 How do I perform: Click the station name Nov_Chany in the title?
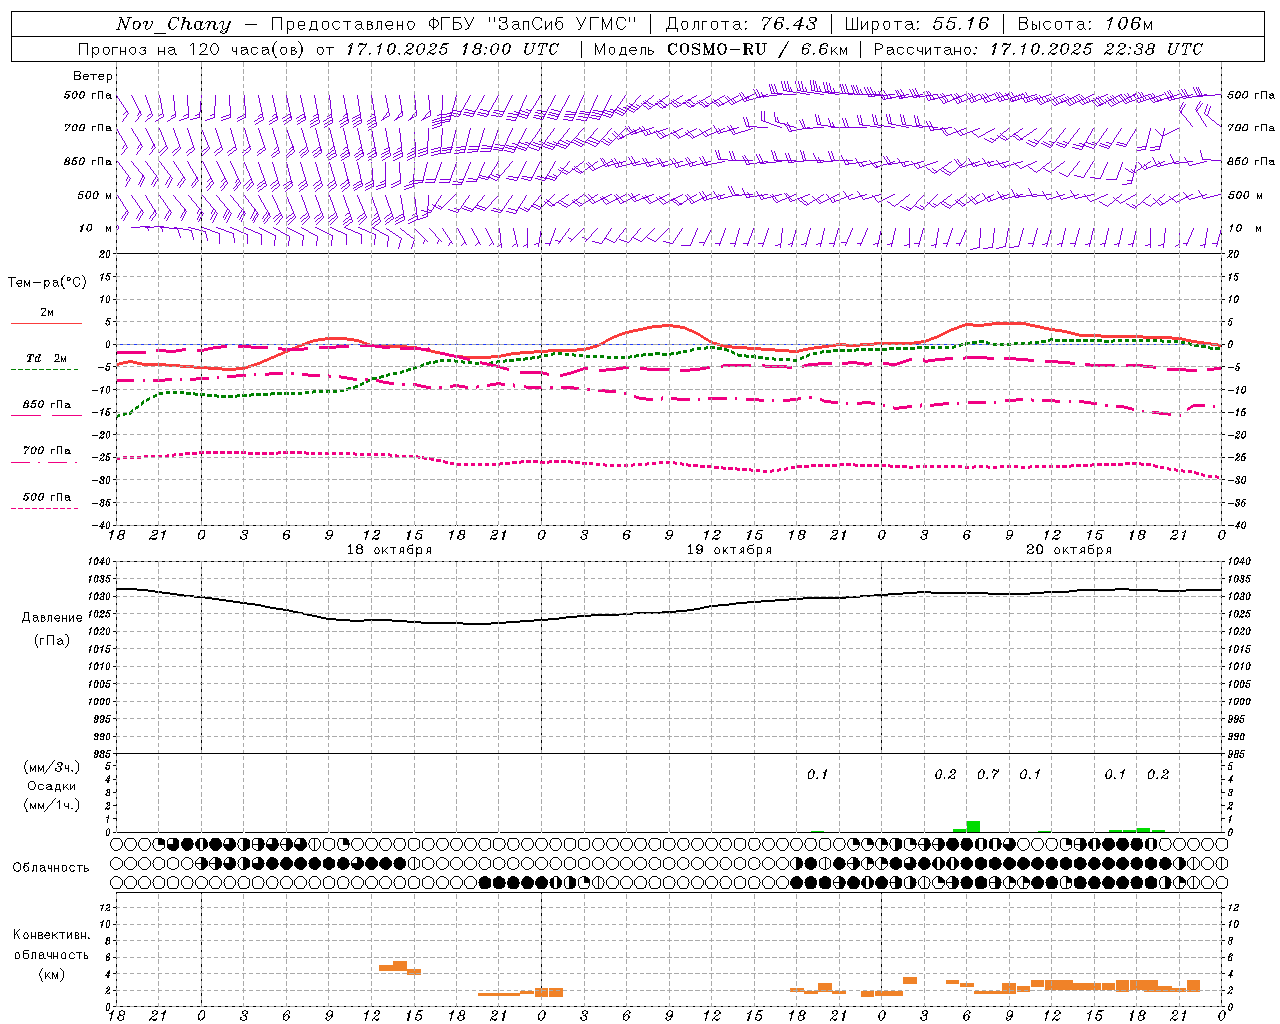pyautogui.click(x=173, y=25)
